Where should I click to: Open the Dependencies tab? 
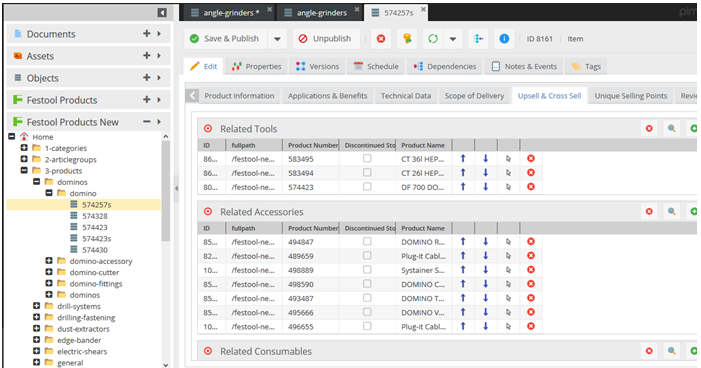coord(445,66)
